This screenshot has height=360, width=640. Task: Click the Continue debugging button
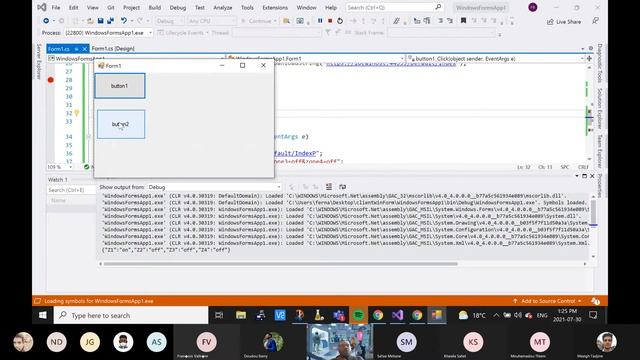259,21
